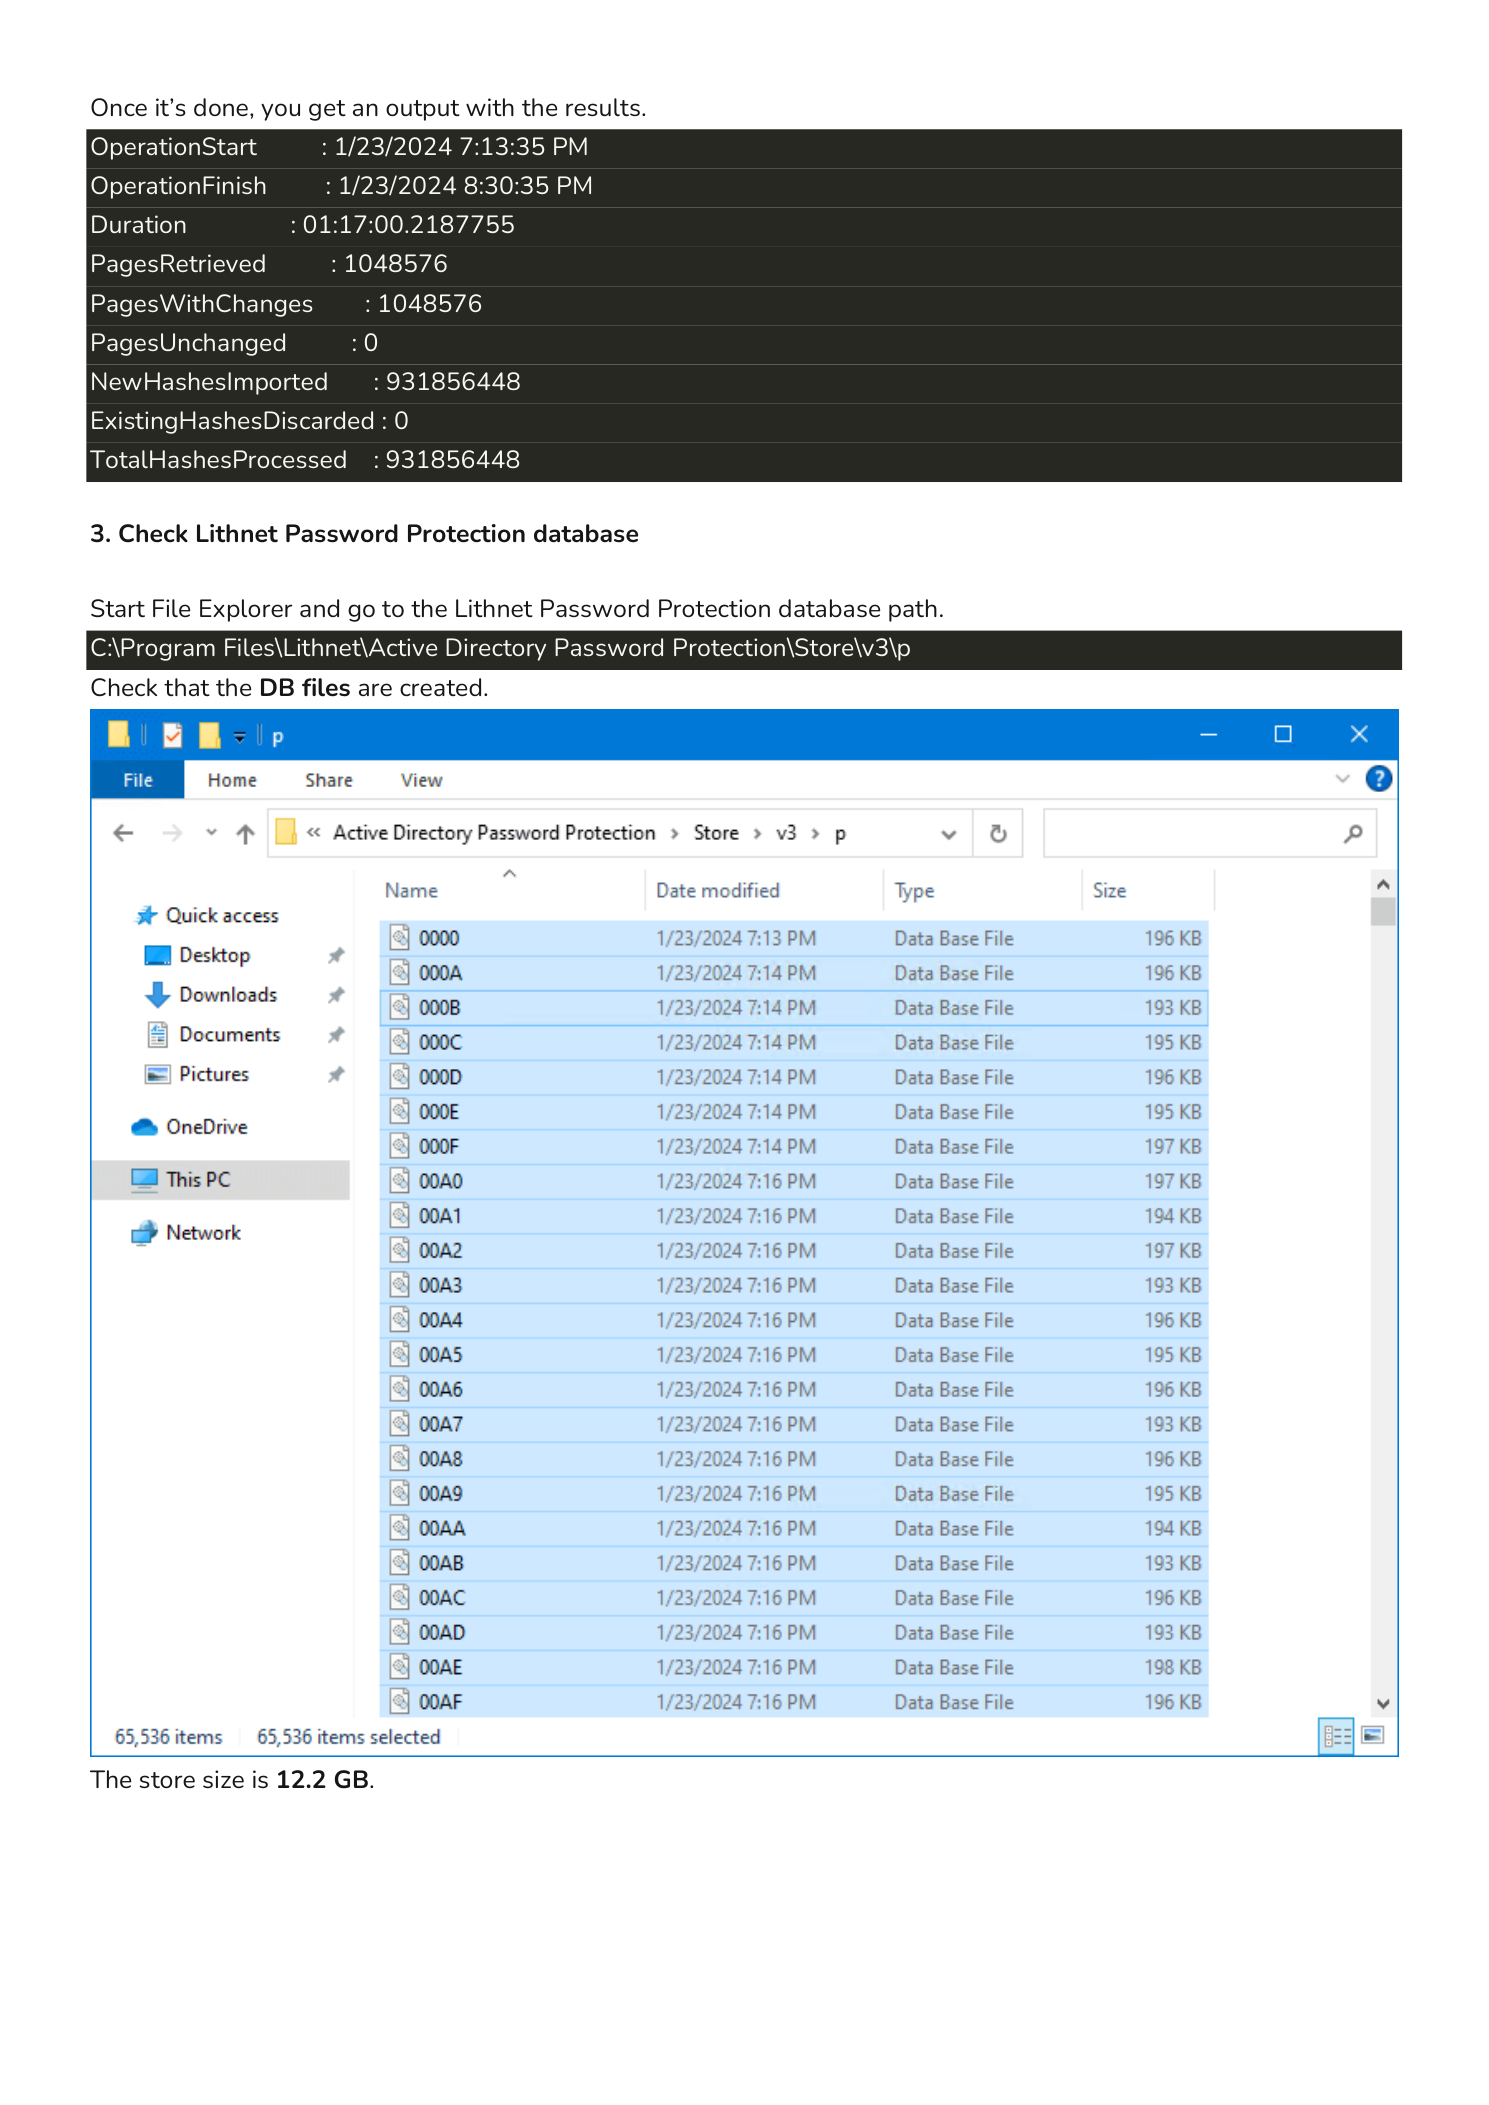The image size is (1489, 2105).
Task: Unpin Downloads using its pin icon
Action: pyautogui.click(x=336, y=995)
